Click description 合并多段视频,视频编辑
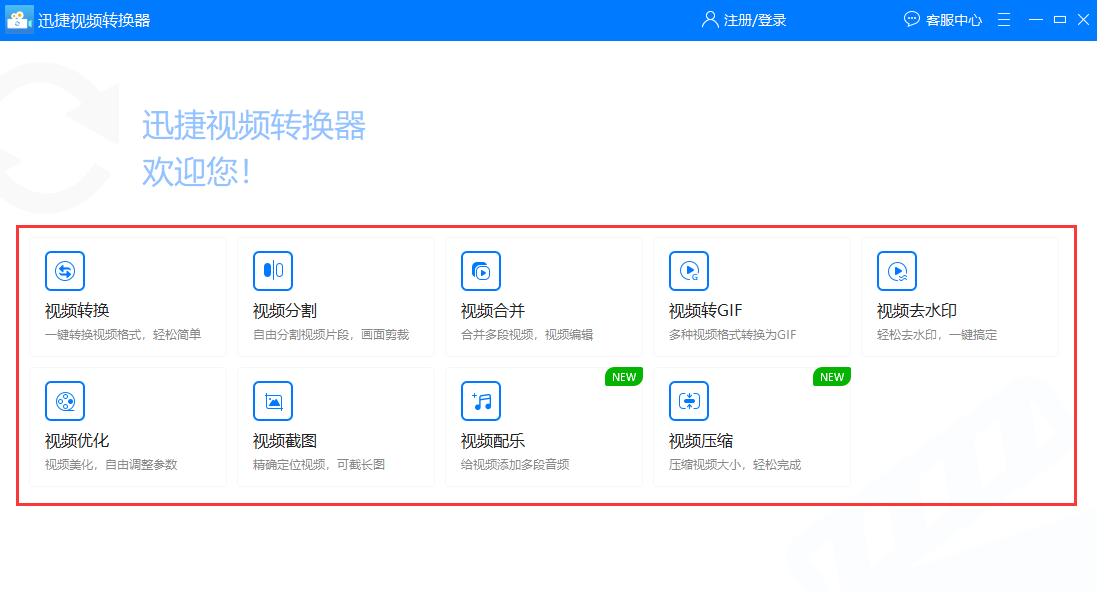 coord(527,335)
